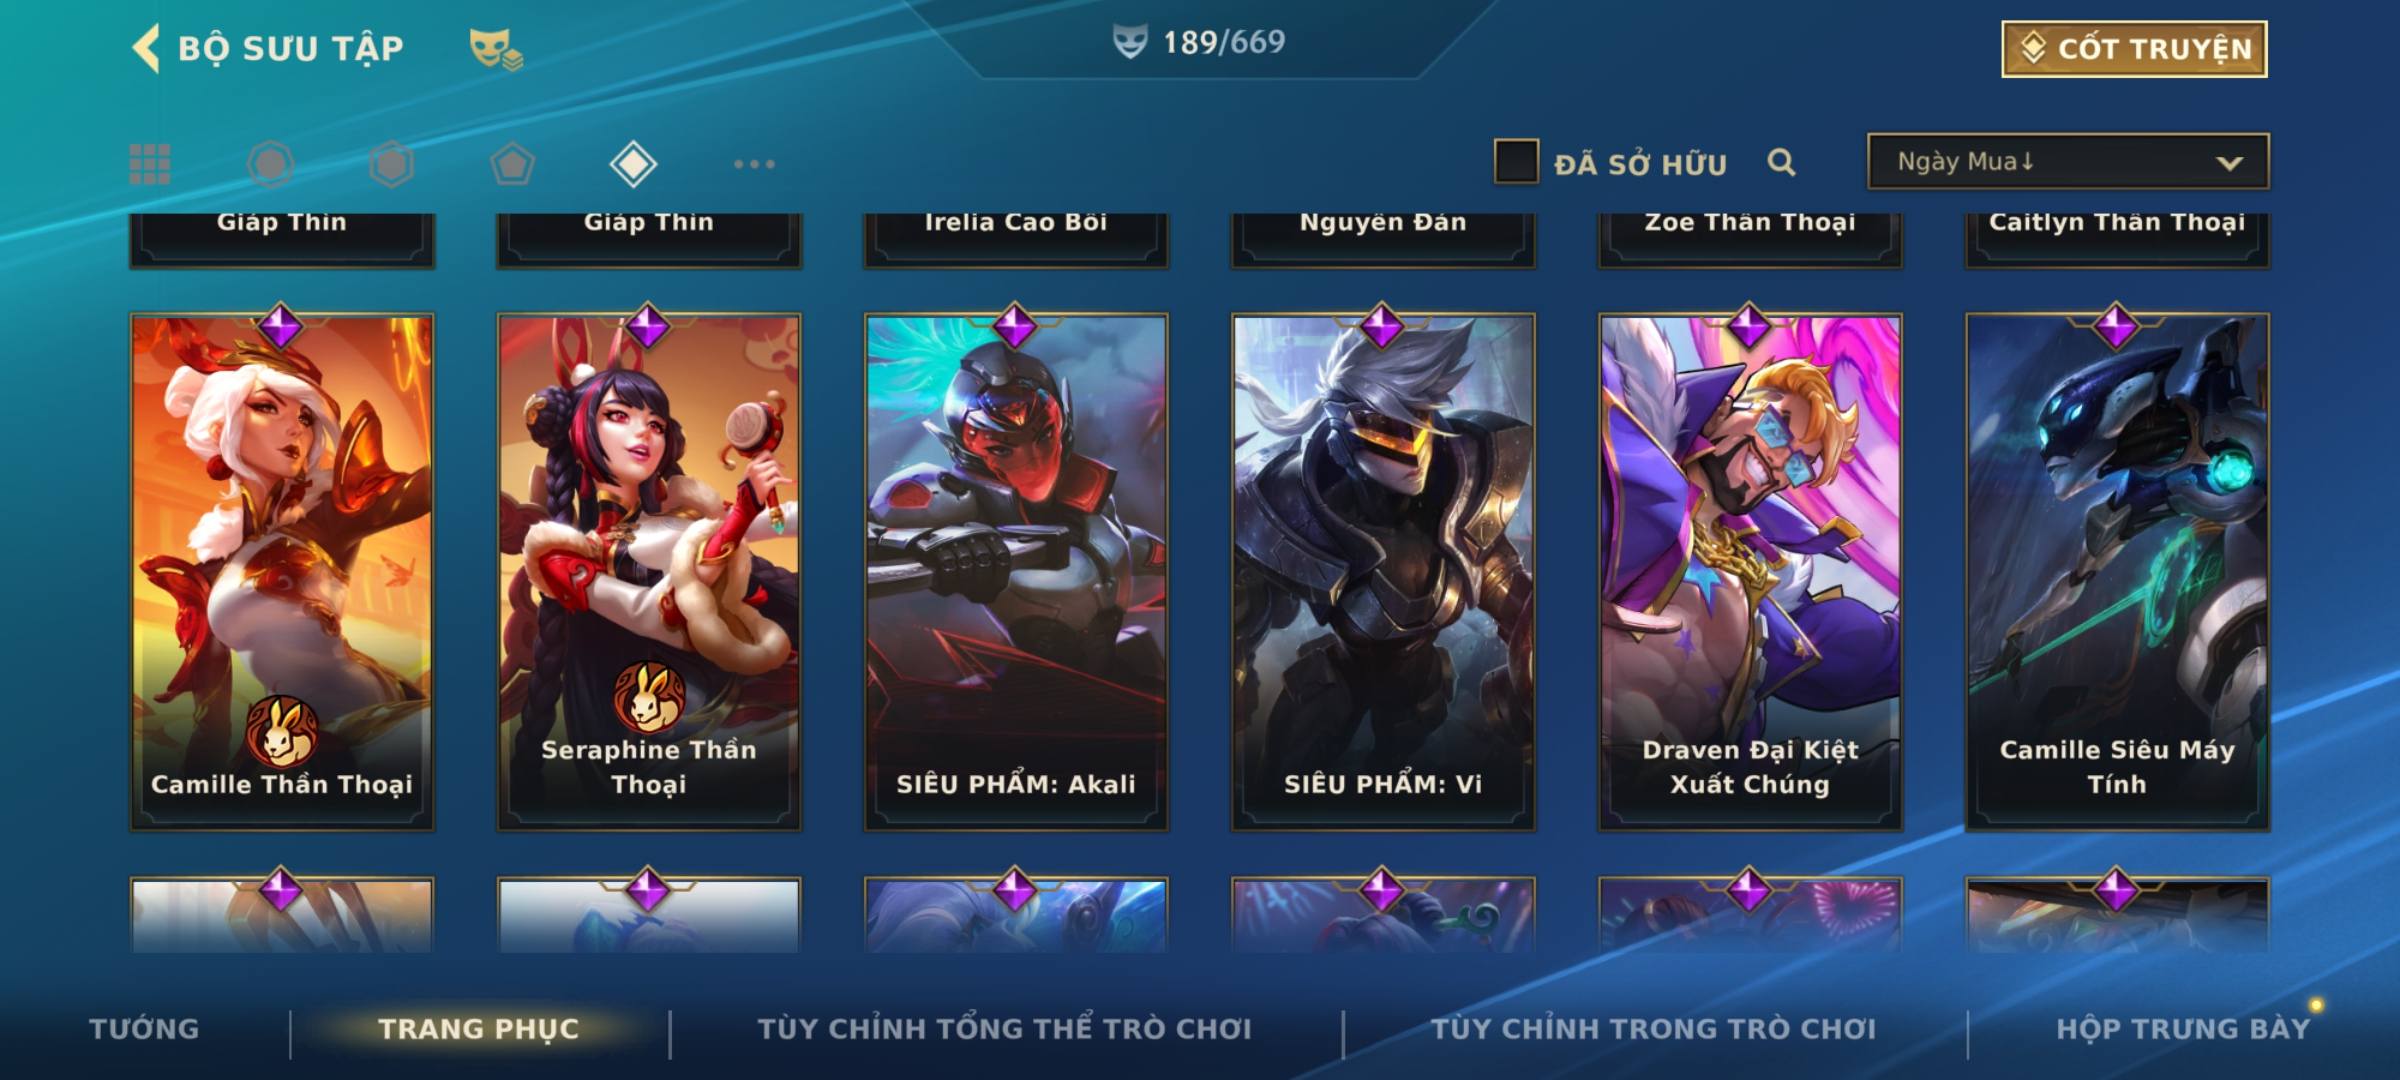This screenshot has height=1080, width=2400.
Task: Select the hexagon rarity filter icon
Action: click(x=391, y=164)
